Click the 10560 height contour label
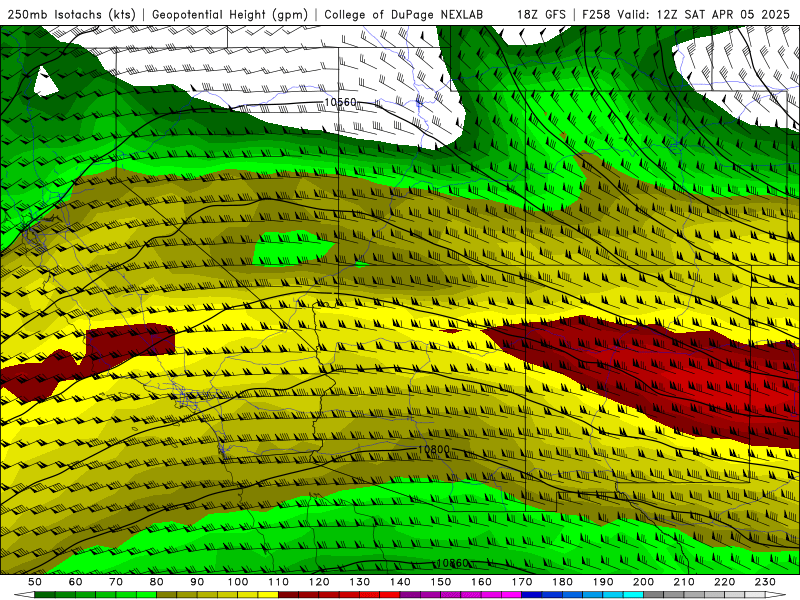 (x=340, y=103)
